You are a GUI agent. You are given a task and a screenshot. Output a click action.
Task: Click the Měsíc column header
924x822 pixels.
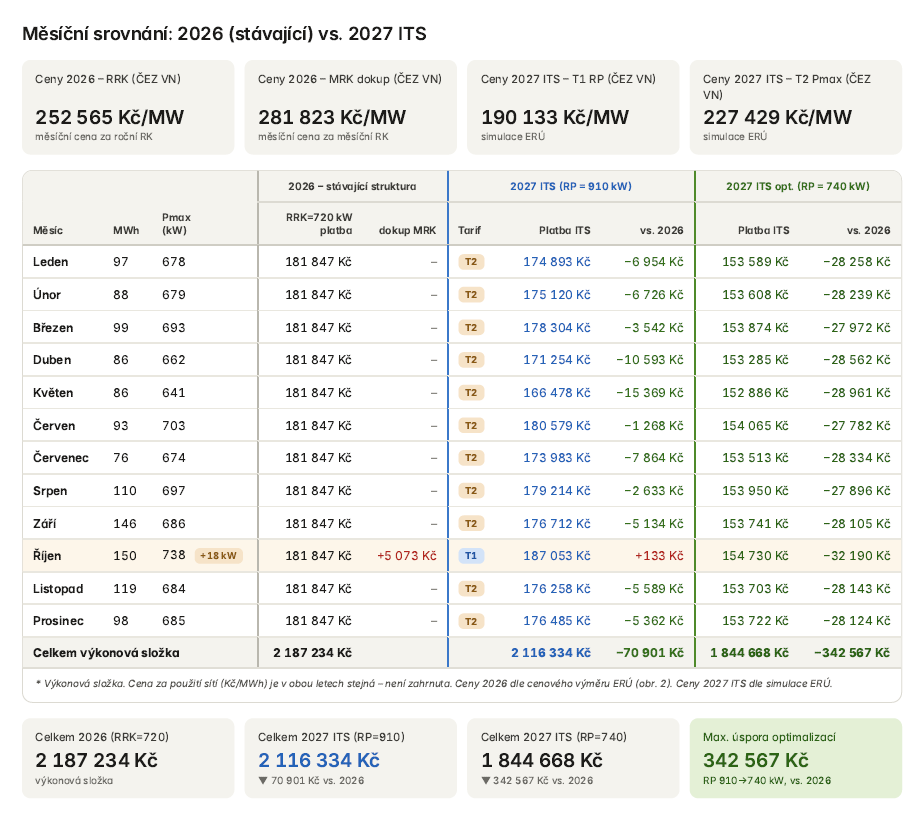48,230
